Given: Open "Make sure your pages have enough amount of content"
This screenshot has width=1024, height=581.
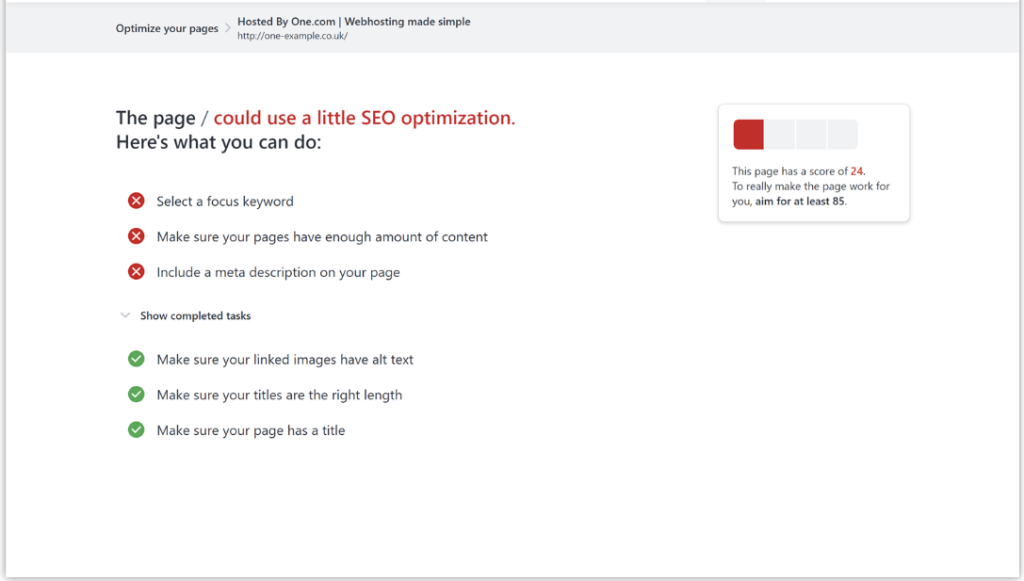Looking at the screenshot, I should point(321,237).
